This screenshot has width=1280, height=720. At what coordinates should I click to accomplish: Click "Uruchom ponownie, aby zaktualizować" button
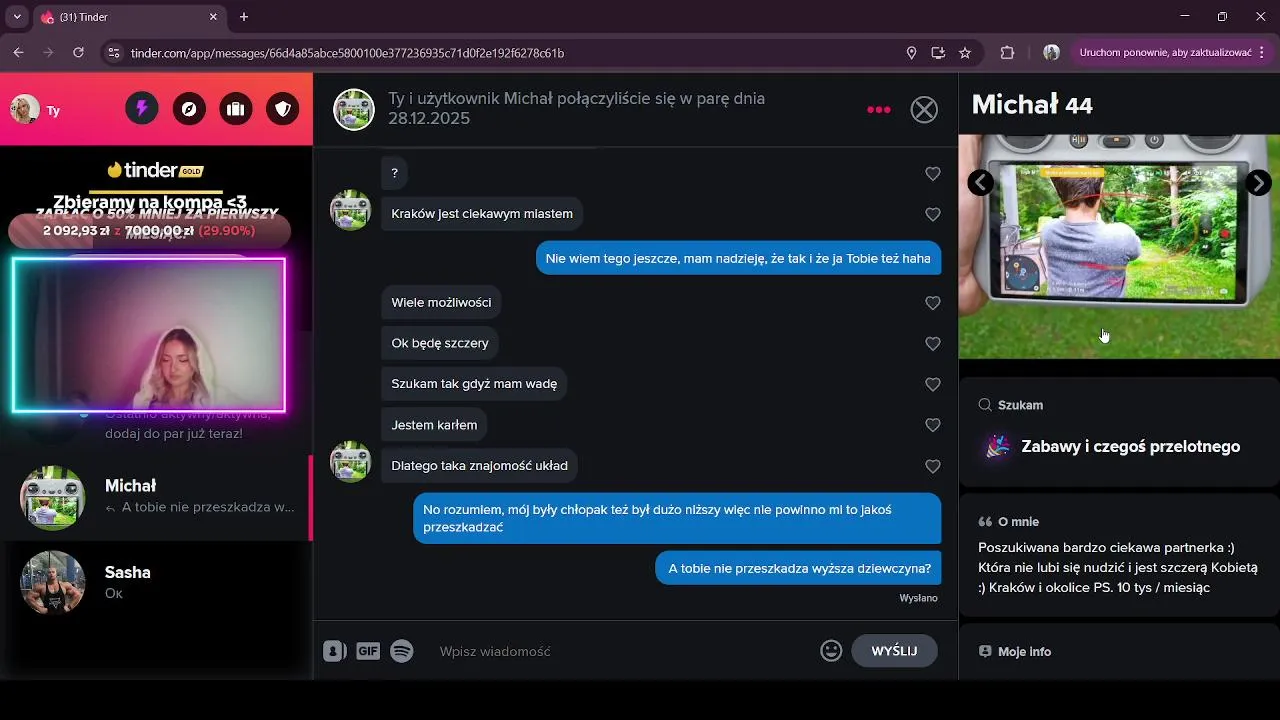(x=1164, y=53)
